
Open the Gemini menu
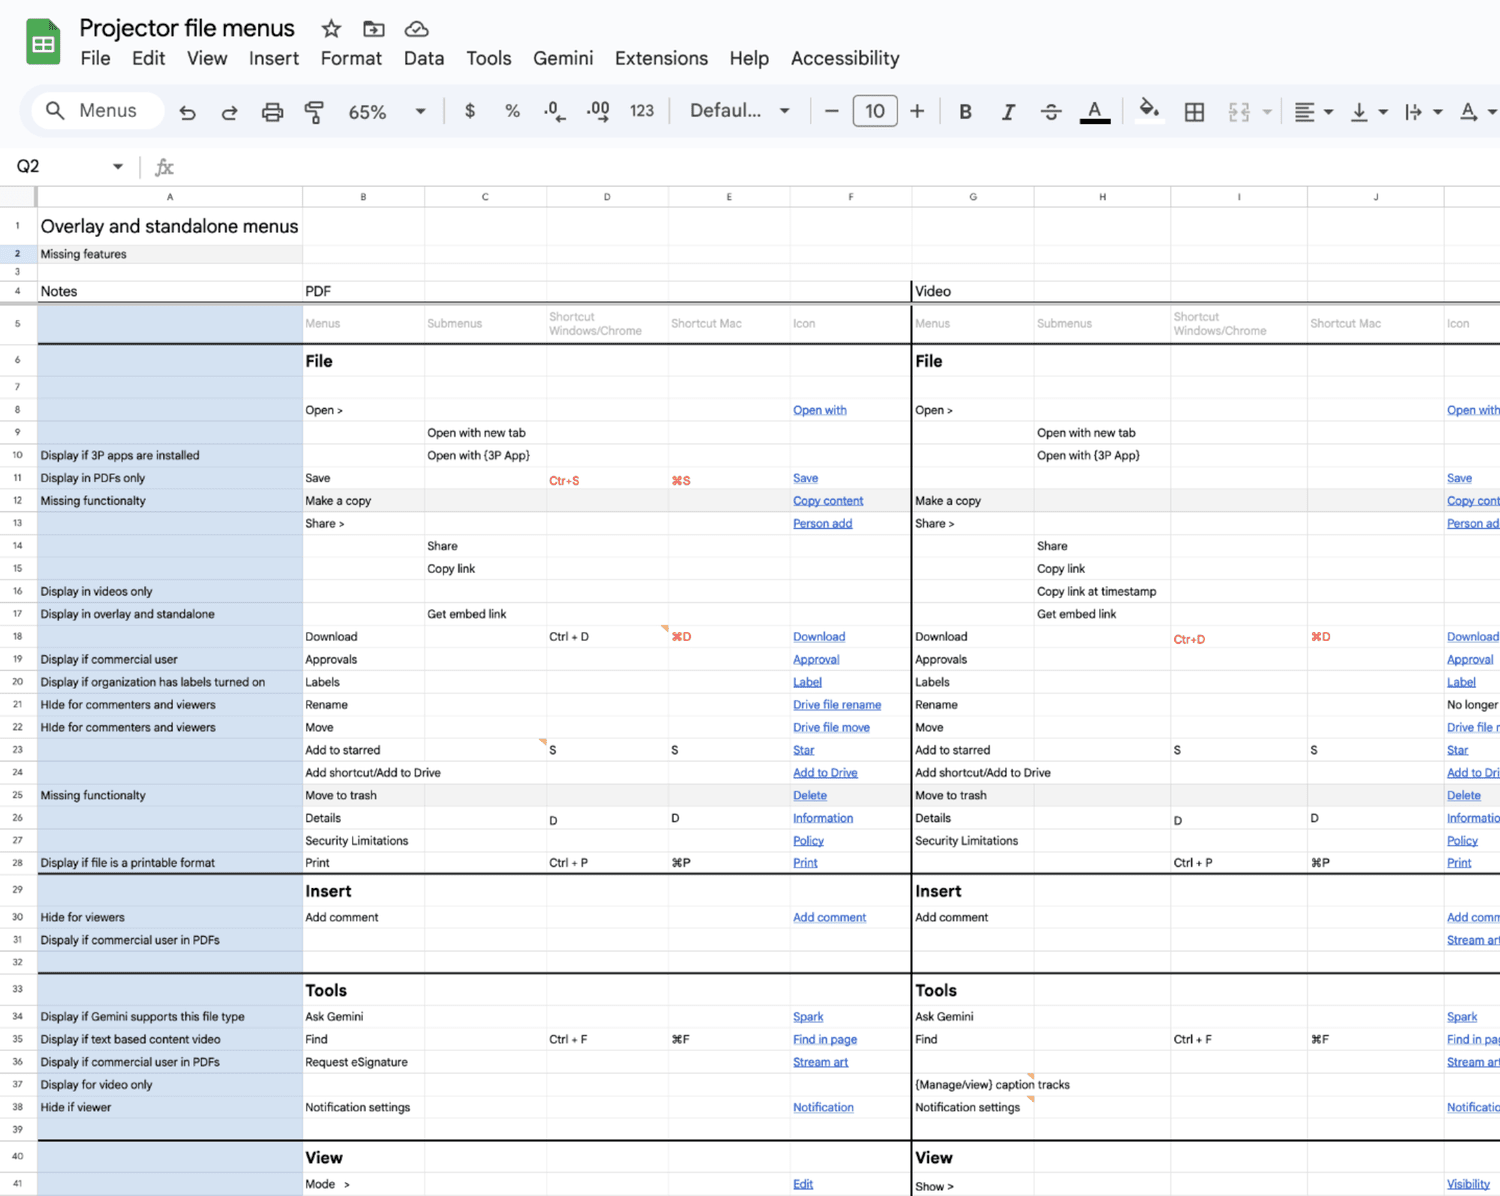pyautogui.click(x=563, y=58)
